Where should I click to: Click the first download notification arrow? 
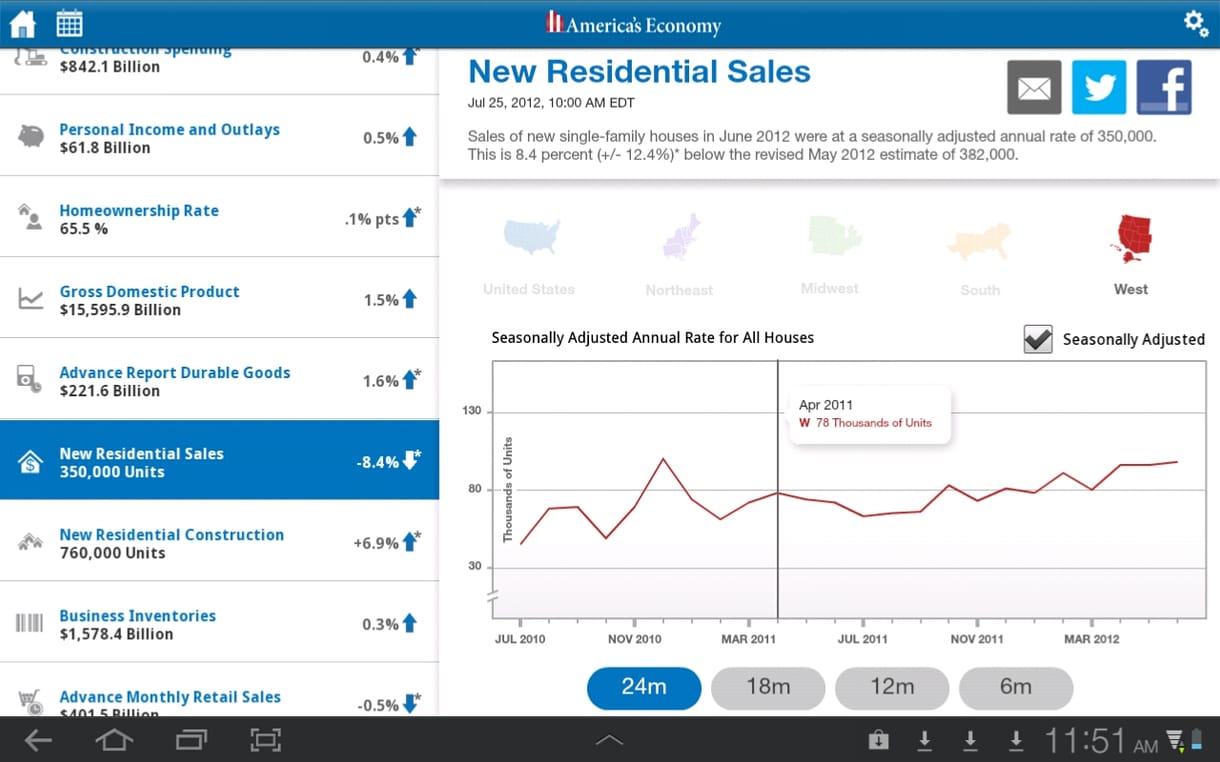[925, 740]
